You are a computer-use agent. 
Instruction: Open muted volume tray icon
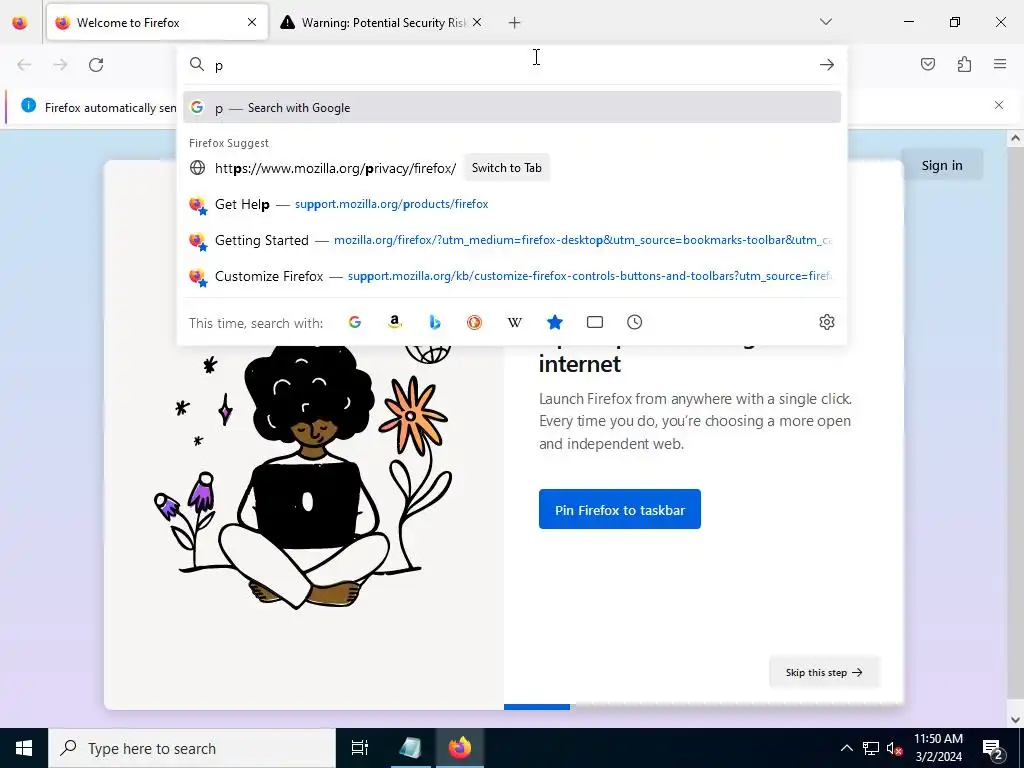tap(895, 748)
